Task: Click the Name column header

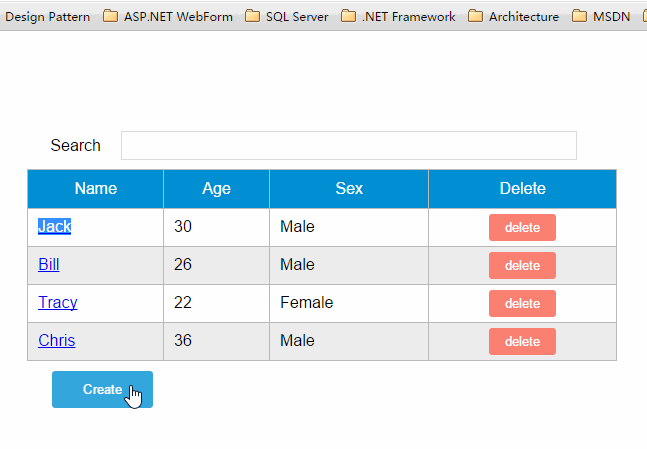Action: click(96, 189)
